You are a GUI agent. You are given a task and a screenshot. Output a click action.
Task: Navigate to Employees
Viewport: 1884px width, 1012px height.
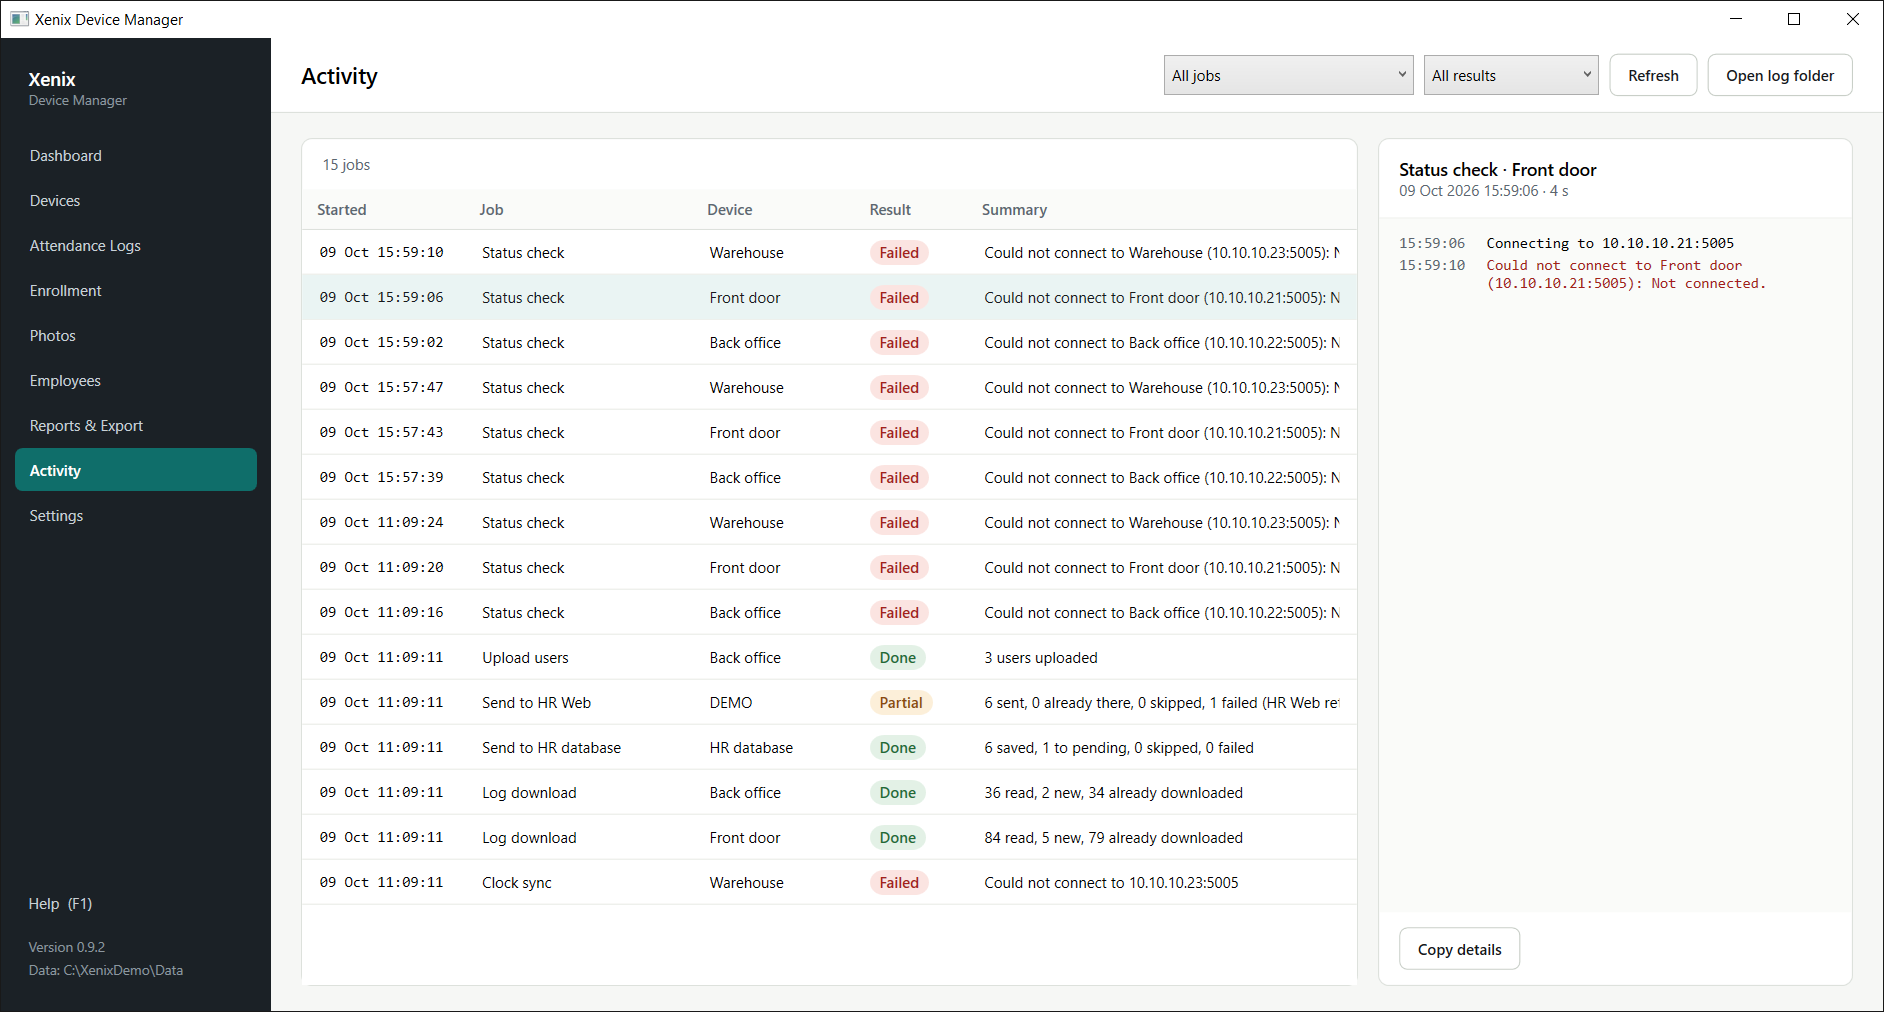tap(136, 381)
